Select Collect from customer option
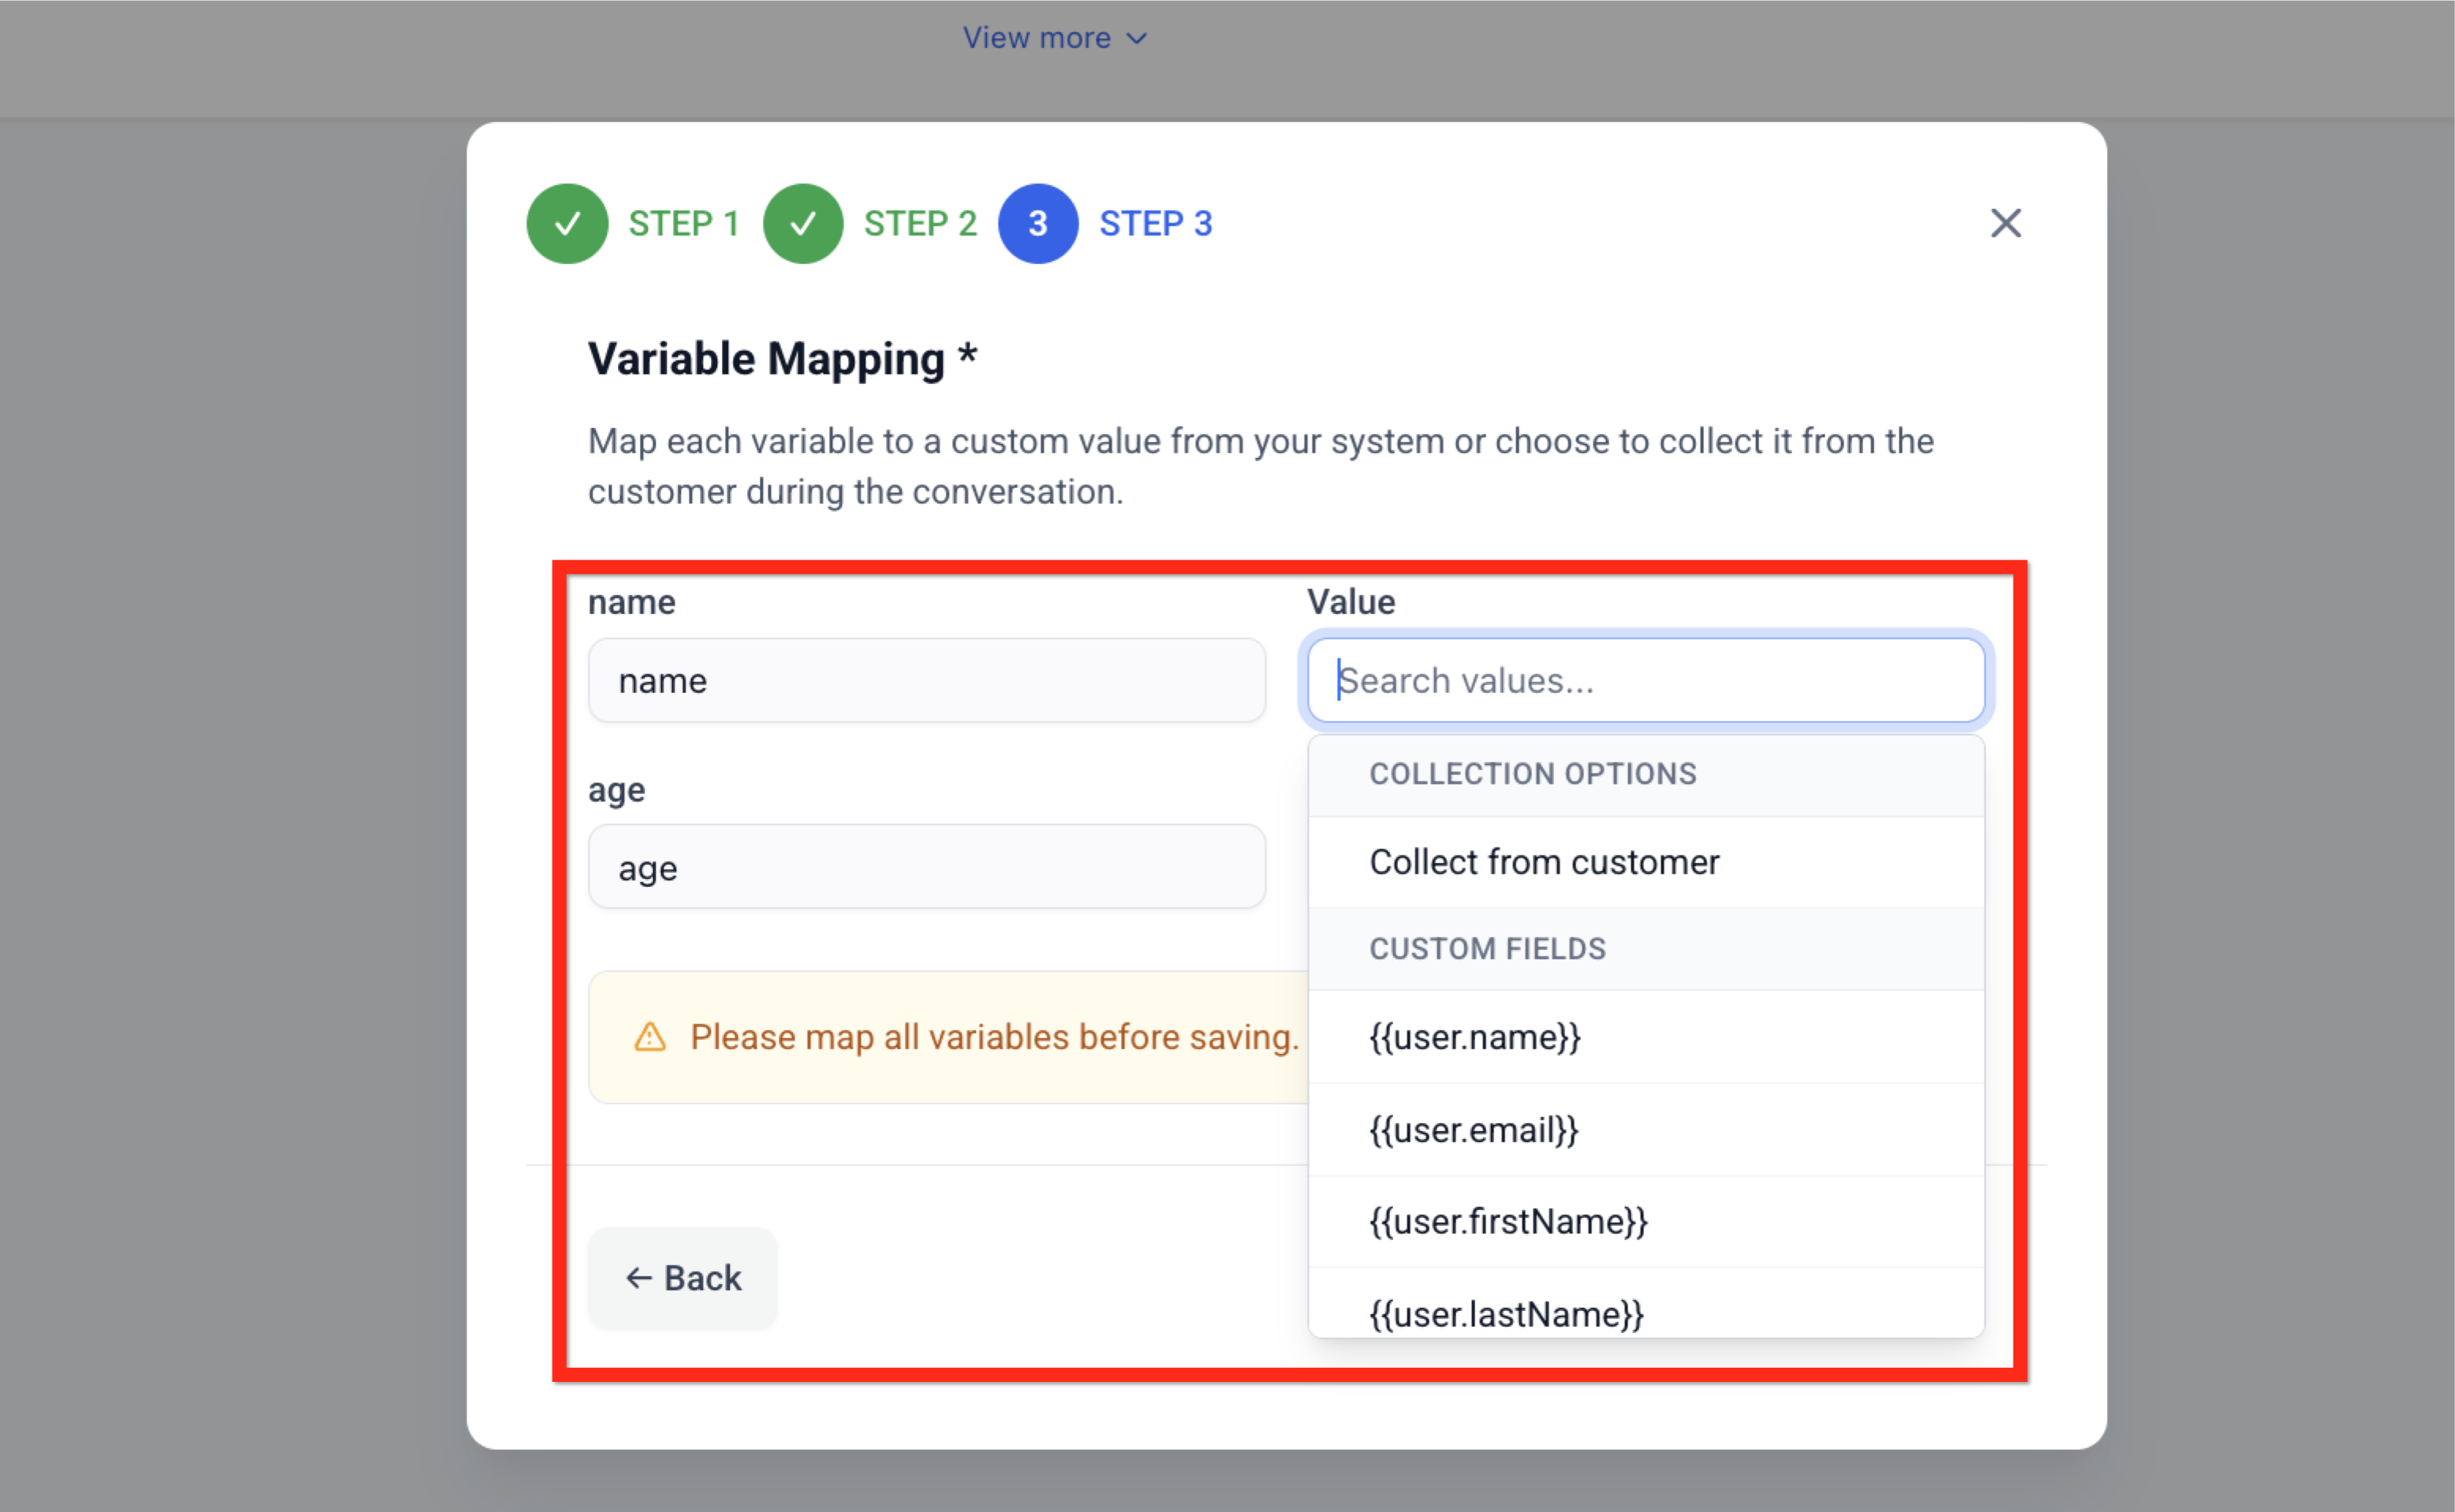 [x=1543, y=862]
